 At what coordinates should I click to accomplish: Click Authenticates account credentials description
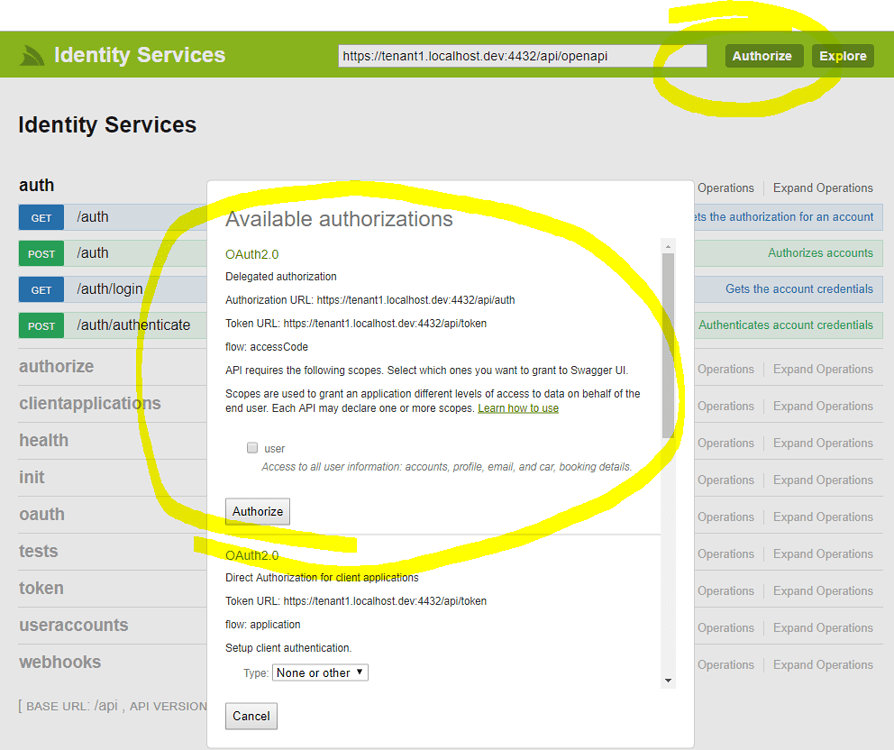786,325
